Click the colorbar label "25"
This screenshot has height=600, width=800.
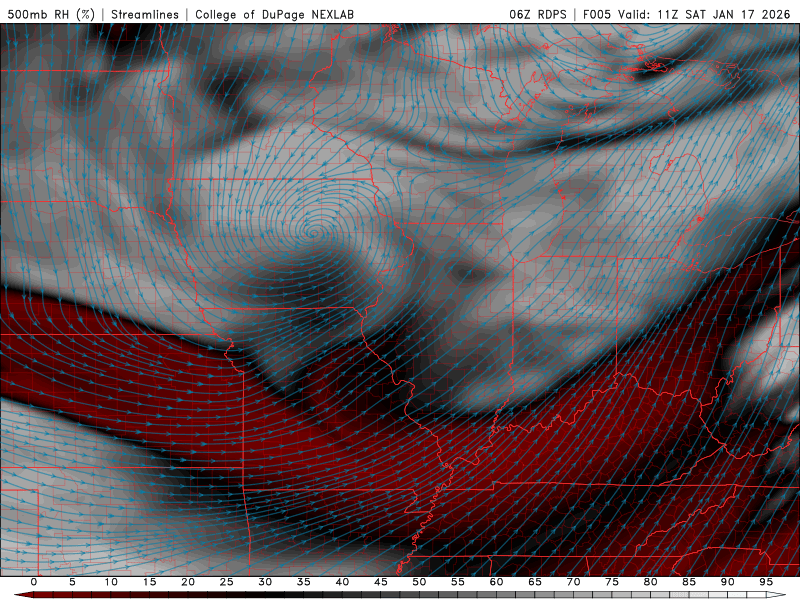click(227, 582)
